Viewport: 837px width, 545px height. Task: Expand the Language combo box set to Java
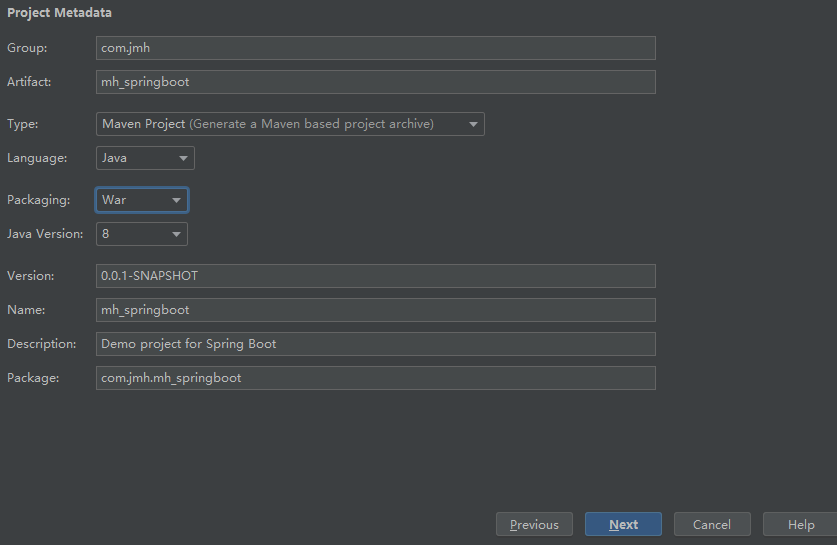point(145,158)
